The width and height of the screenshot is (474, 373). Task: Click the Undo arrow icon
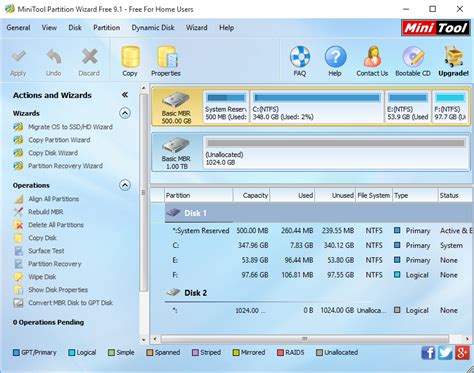(54, 57)
